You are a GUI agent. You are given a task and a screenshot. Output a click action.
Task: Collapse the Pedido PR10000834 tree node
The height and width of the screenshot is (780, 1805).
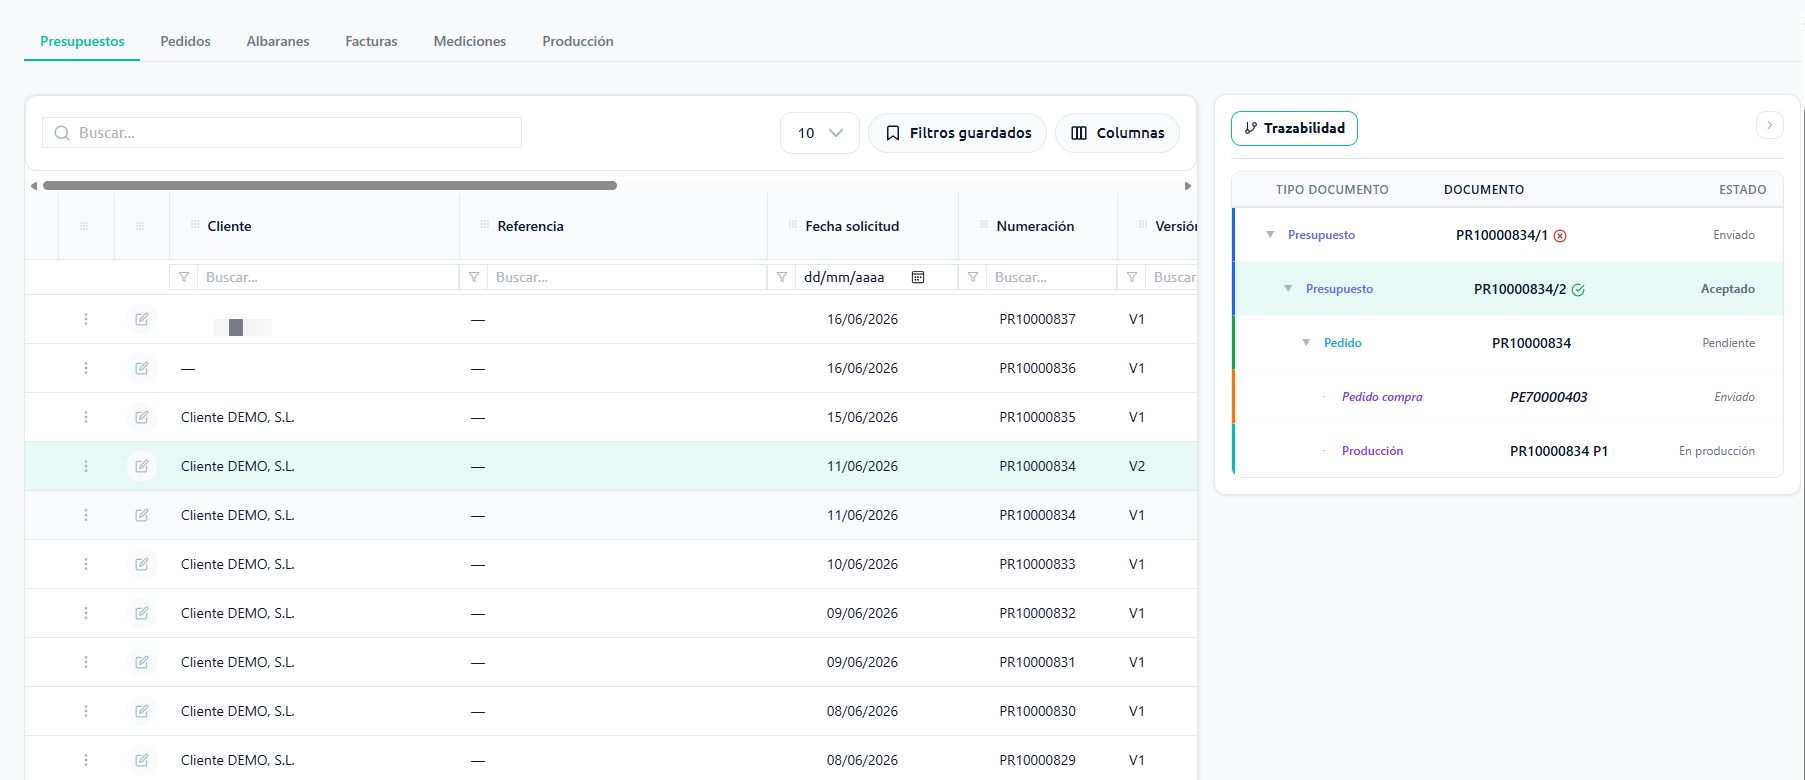point(1306,343)
